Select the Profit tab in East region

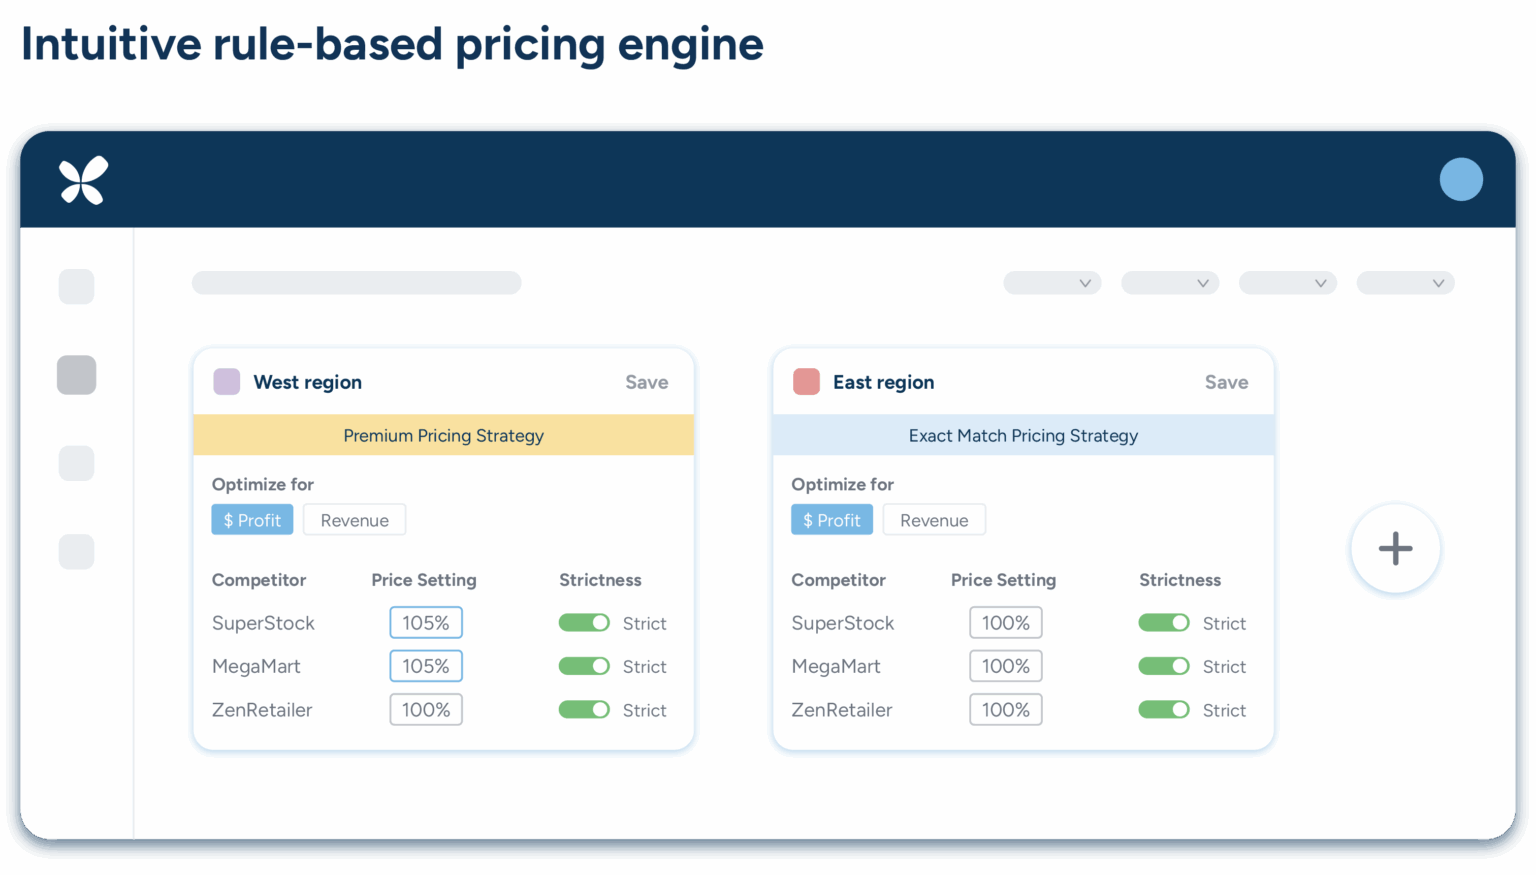pos(831,519)
